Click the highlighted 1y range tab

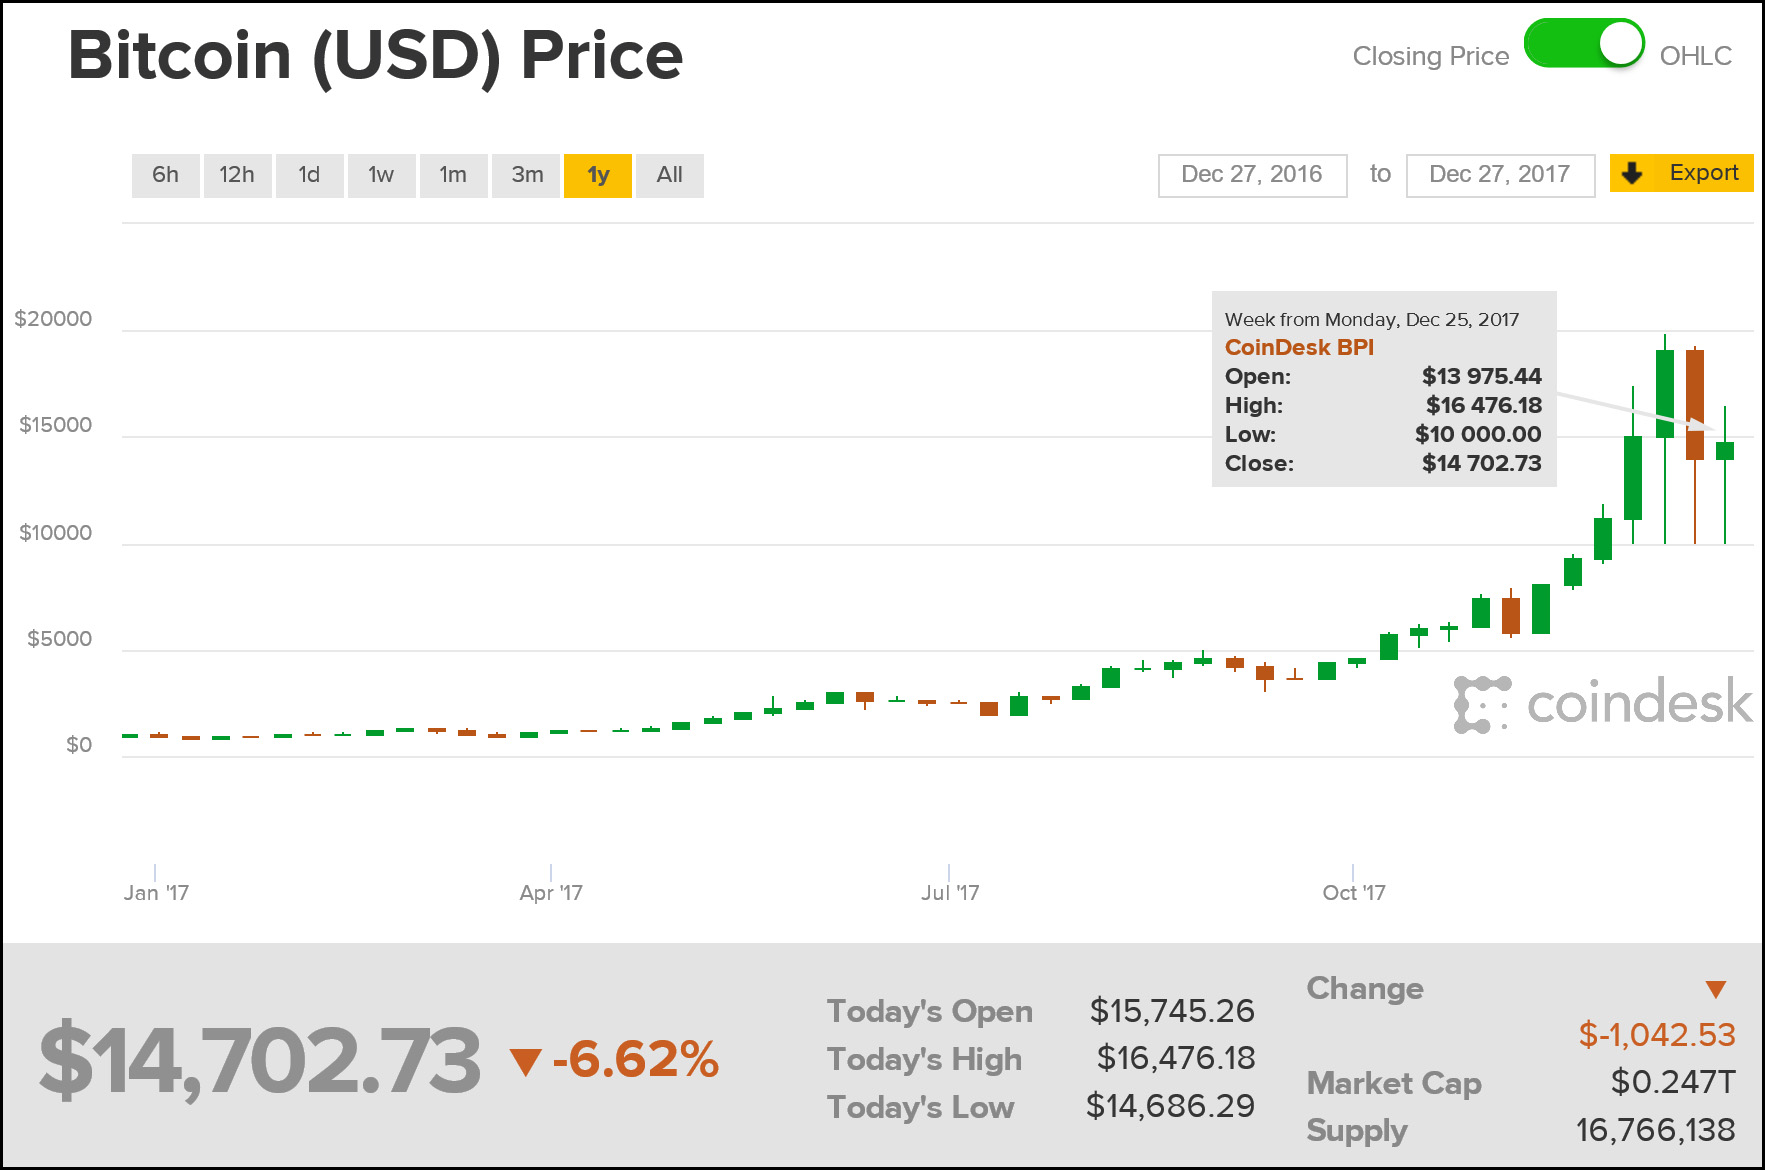click(598, 175)
